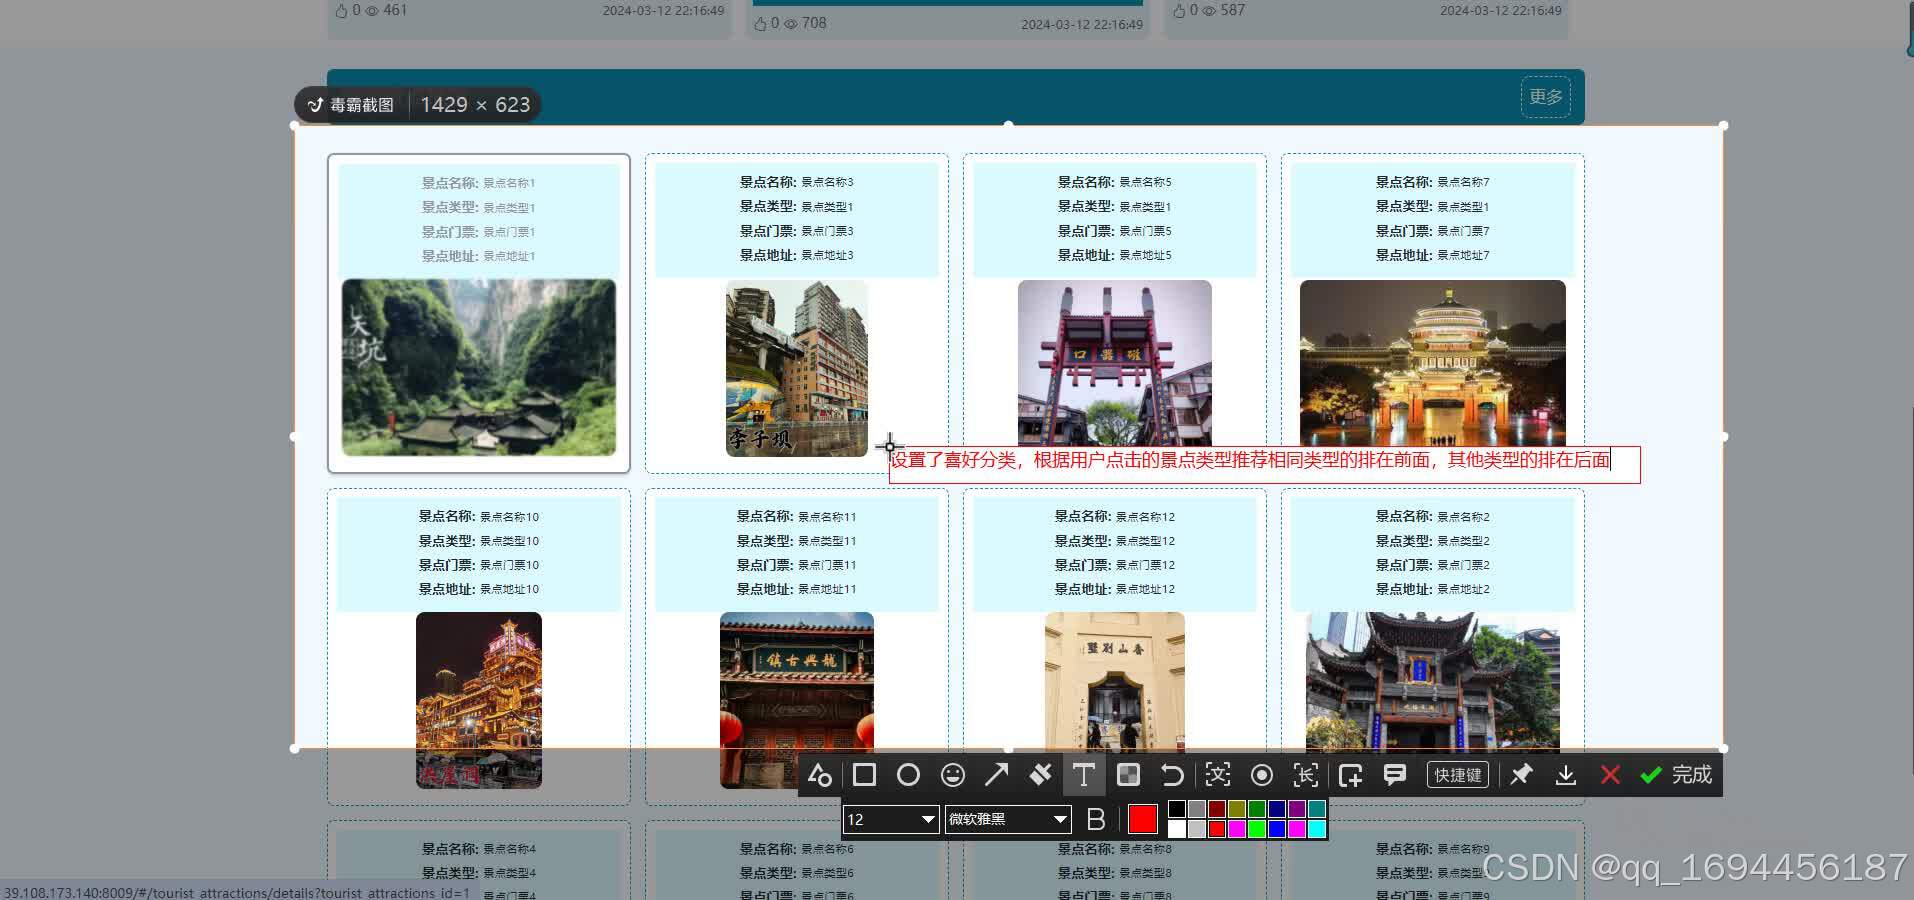Click inside the red annotation text box
The height and width of the screenshot is (900, 1914).
[1264, 464]
